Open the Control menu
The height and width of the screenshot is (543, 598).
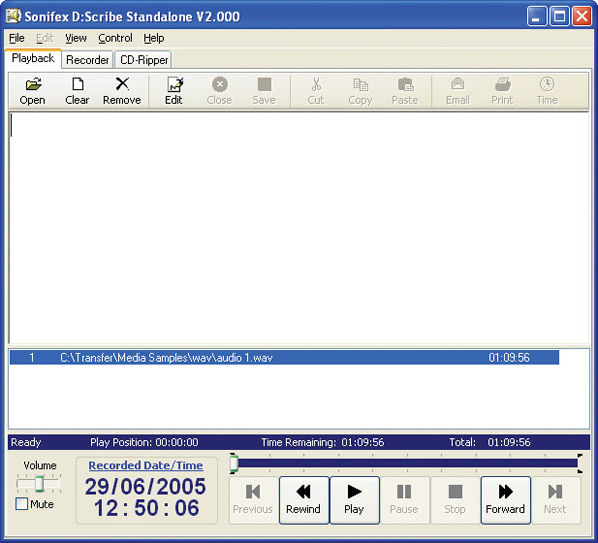pyautogui.click(x=115, y=38)
